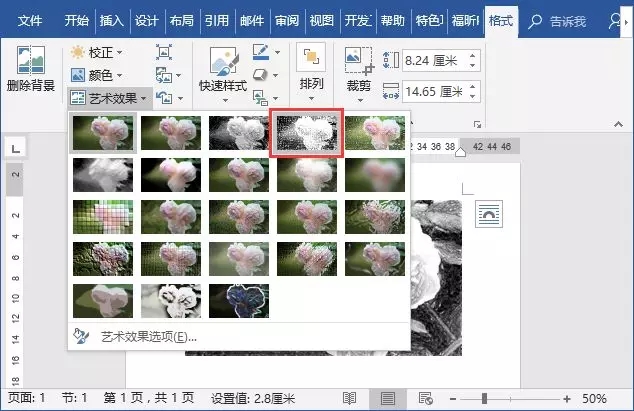Screen dimensions: 634x411
Task: Select the plastic-wrap textured effect, fourth row first
Action: pos(103,259)
